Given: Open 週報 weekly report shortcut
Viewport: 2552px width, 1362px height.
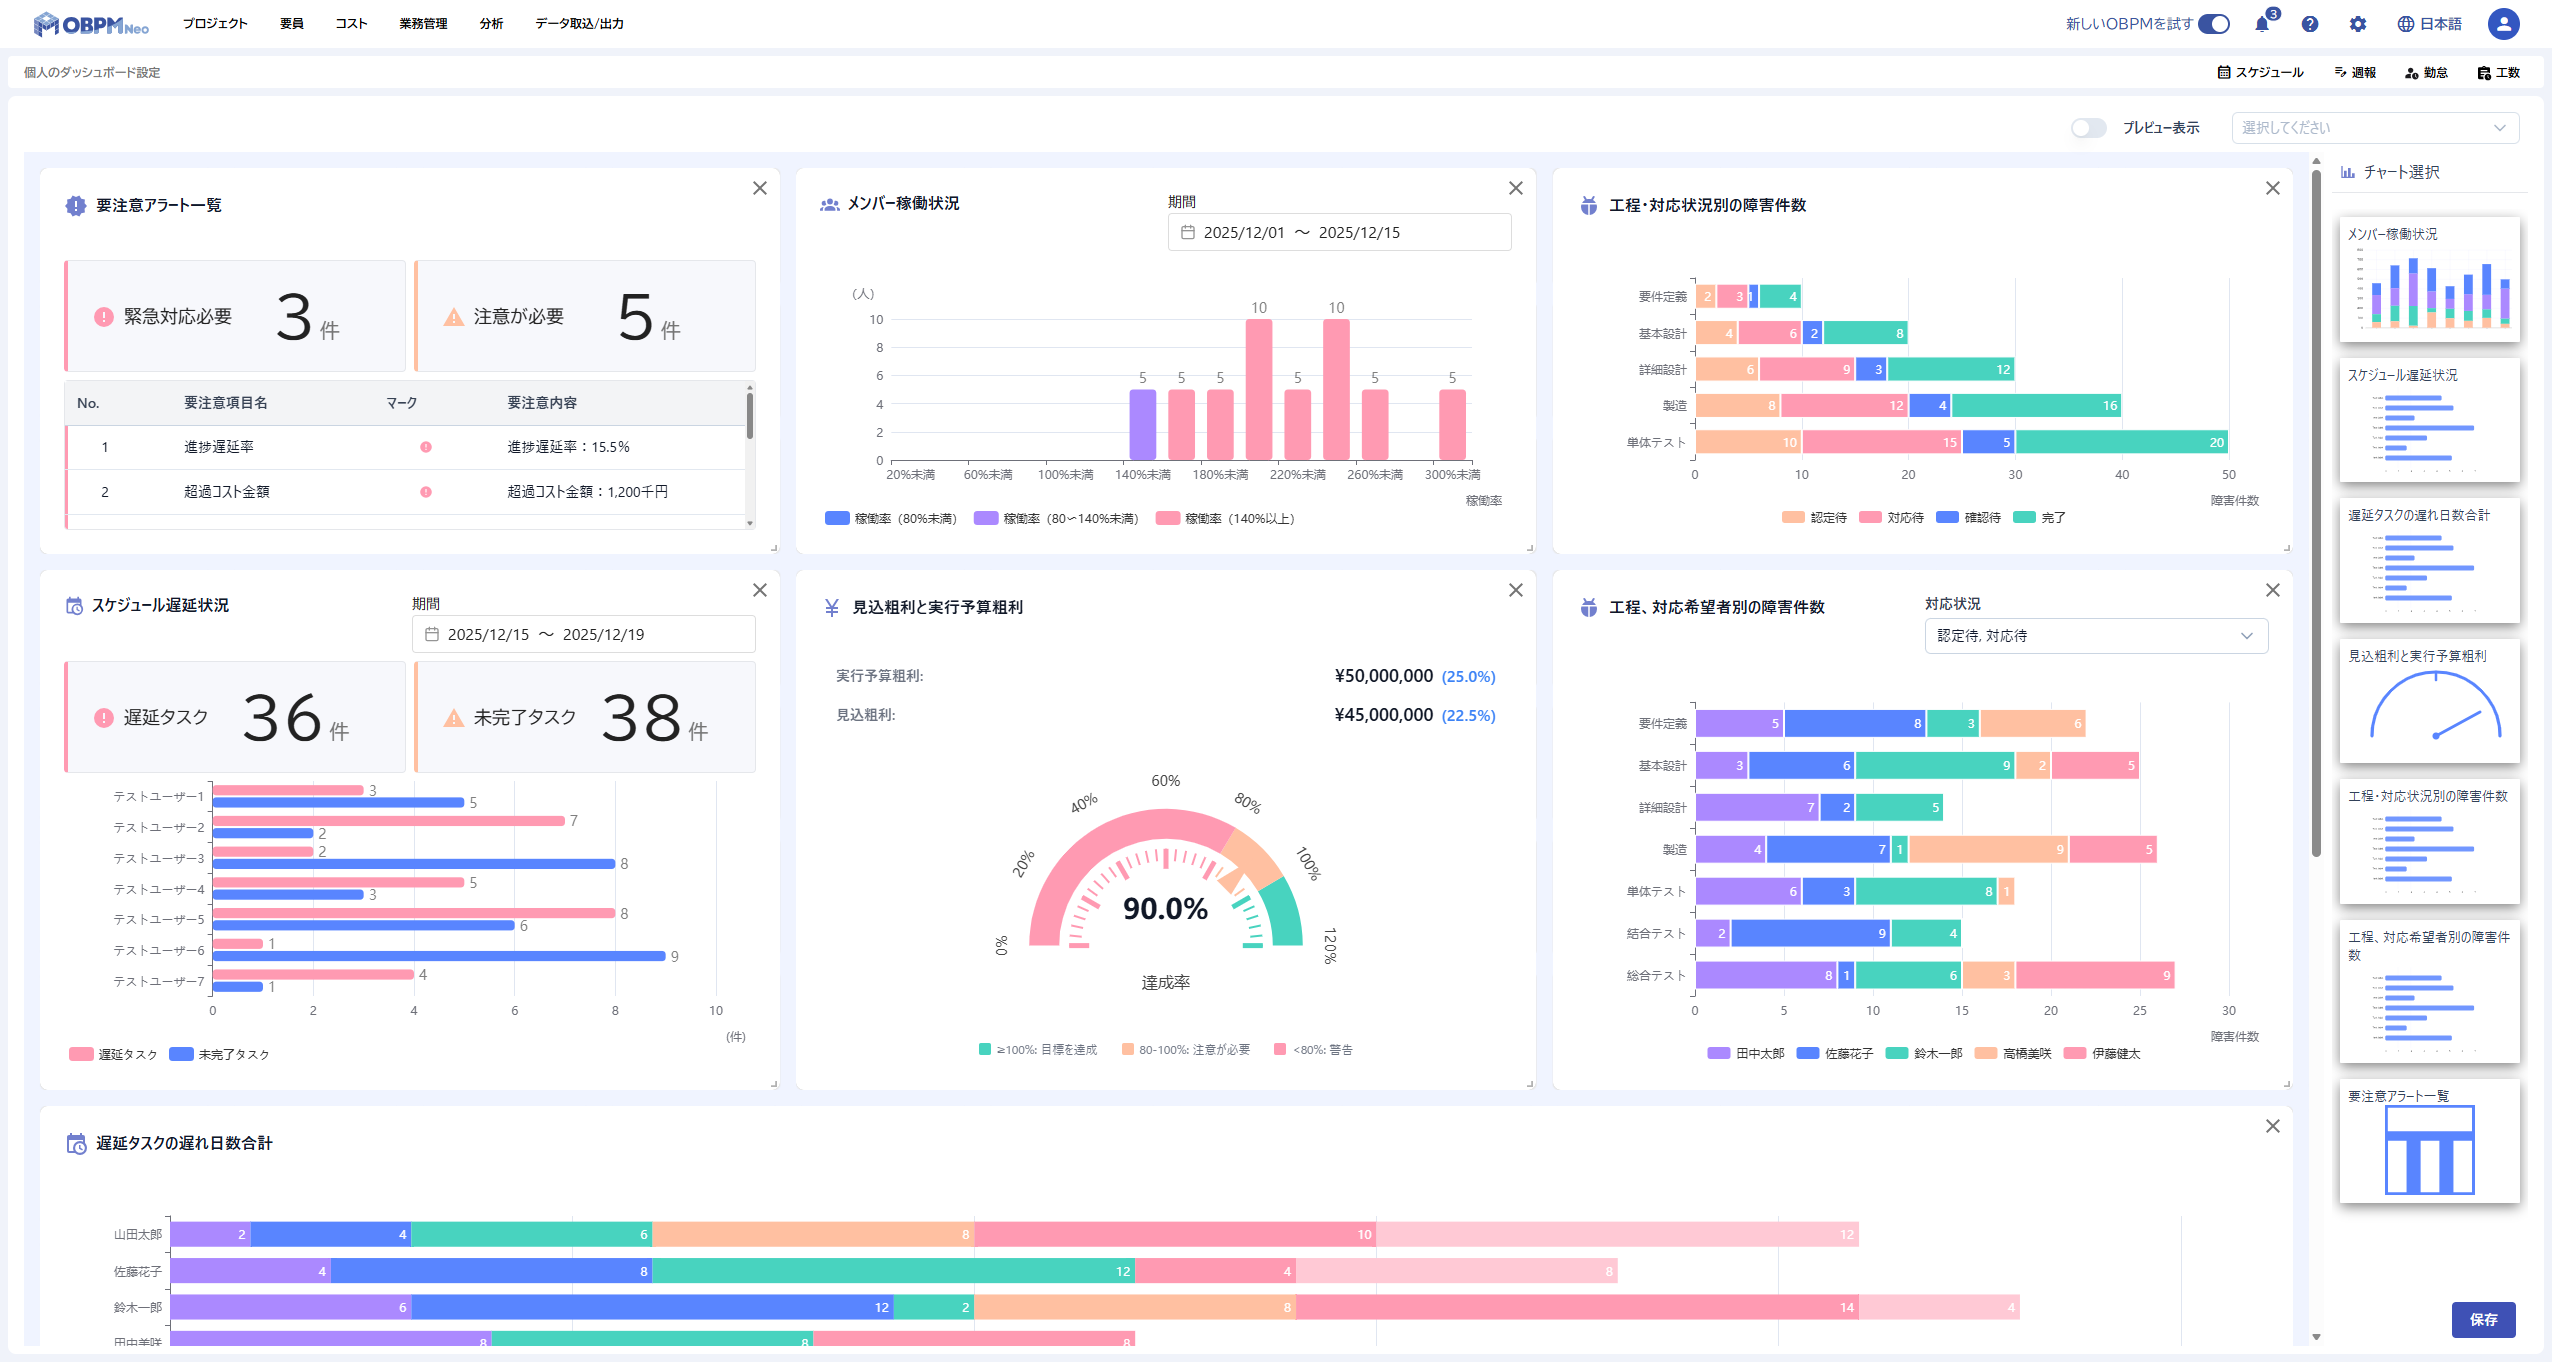Looking at the screenshot, I should click(x=2355, y=72).
